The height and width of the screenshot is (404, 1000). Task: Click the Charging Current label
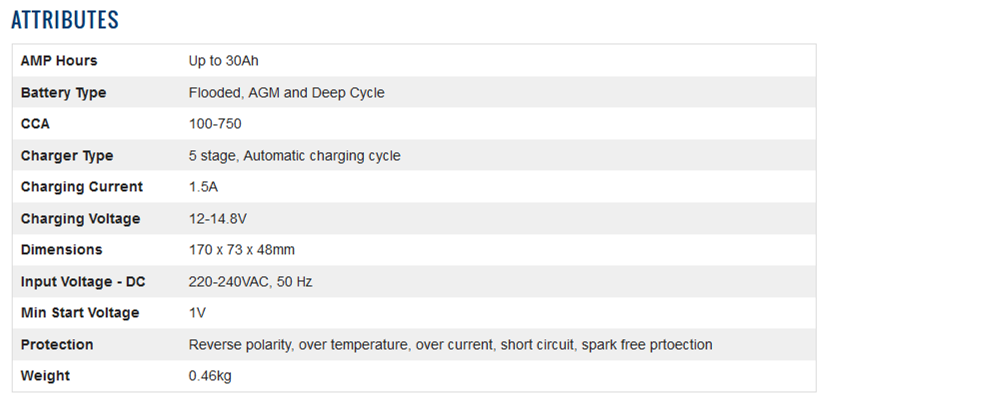(82, 187)
